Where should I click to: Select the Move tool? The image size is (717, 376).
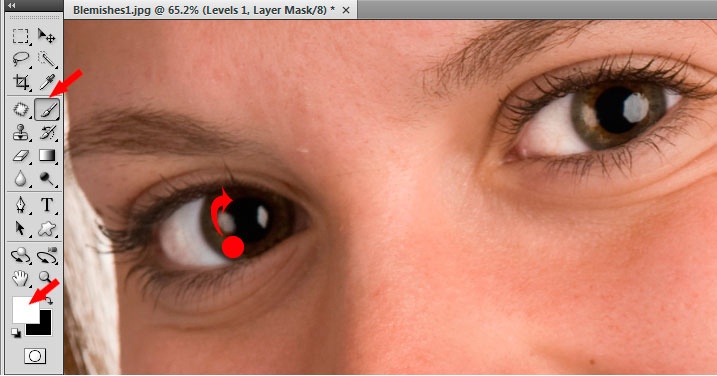(x=47, y=36)
